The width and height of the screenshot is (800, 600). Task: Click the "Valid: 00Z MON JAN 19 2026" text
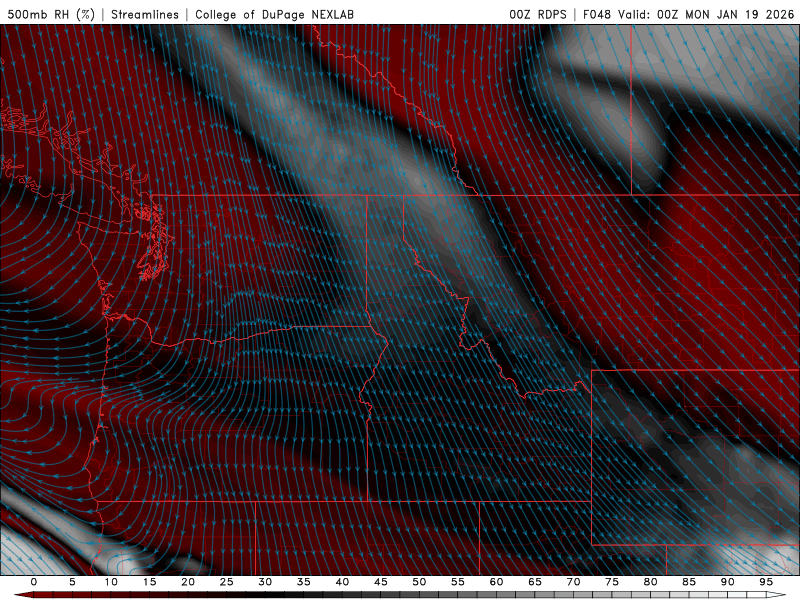[706, 14]
